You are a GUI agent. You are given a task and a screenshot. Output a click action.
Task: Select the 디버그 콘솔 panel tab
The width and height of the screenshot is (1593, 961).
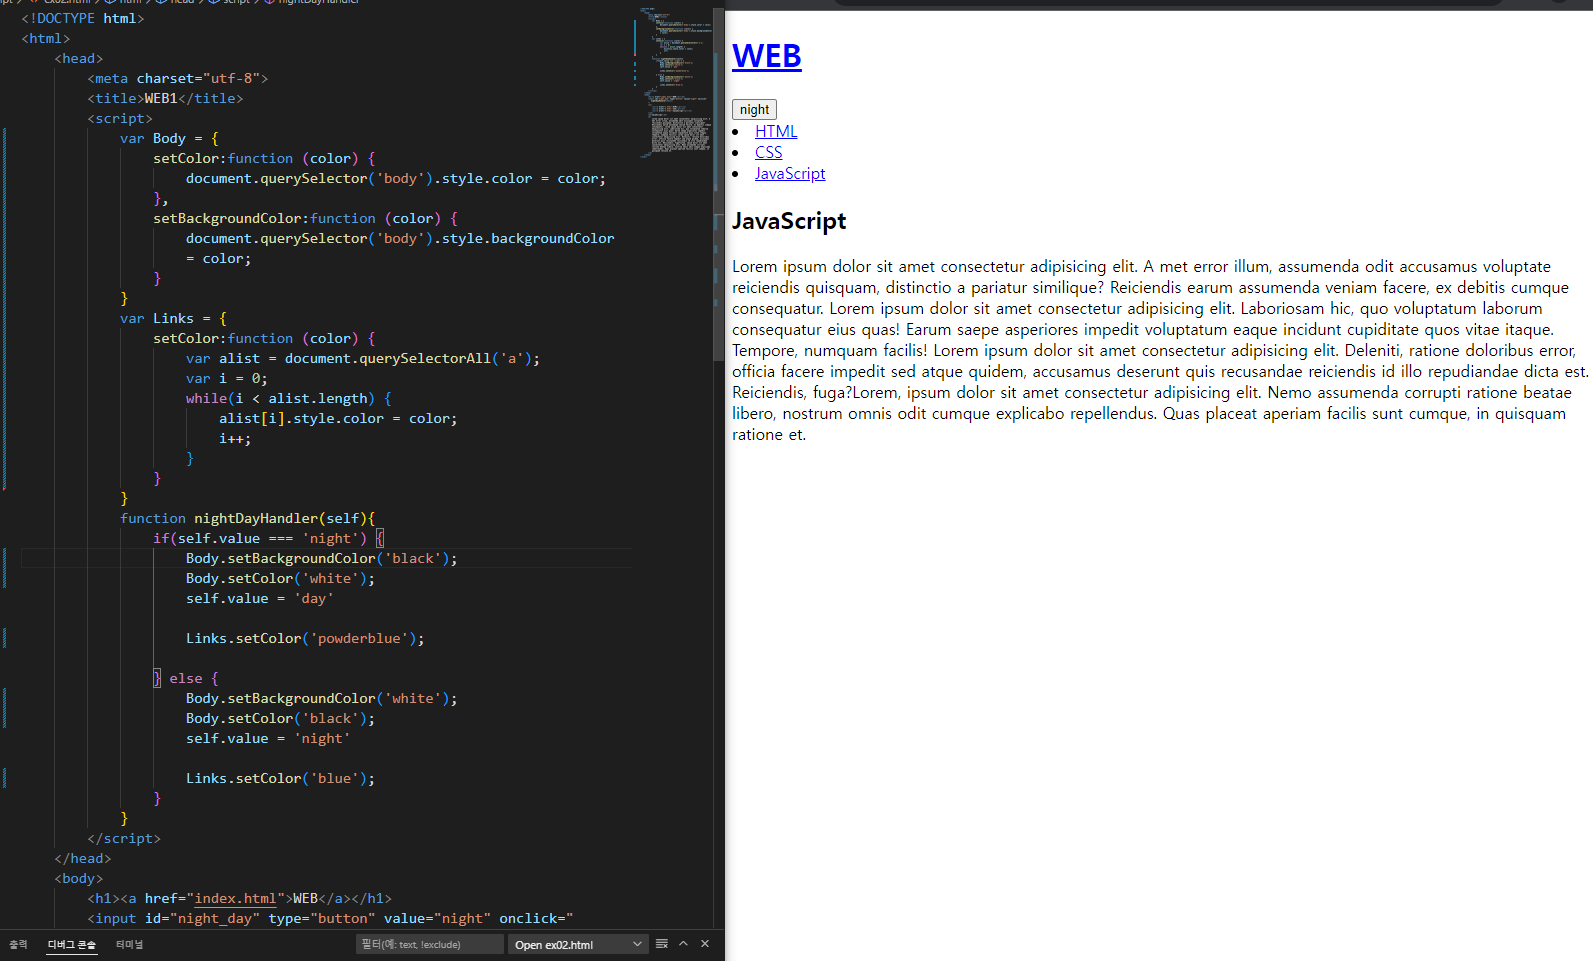tap(72, 944)
